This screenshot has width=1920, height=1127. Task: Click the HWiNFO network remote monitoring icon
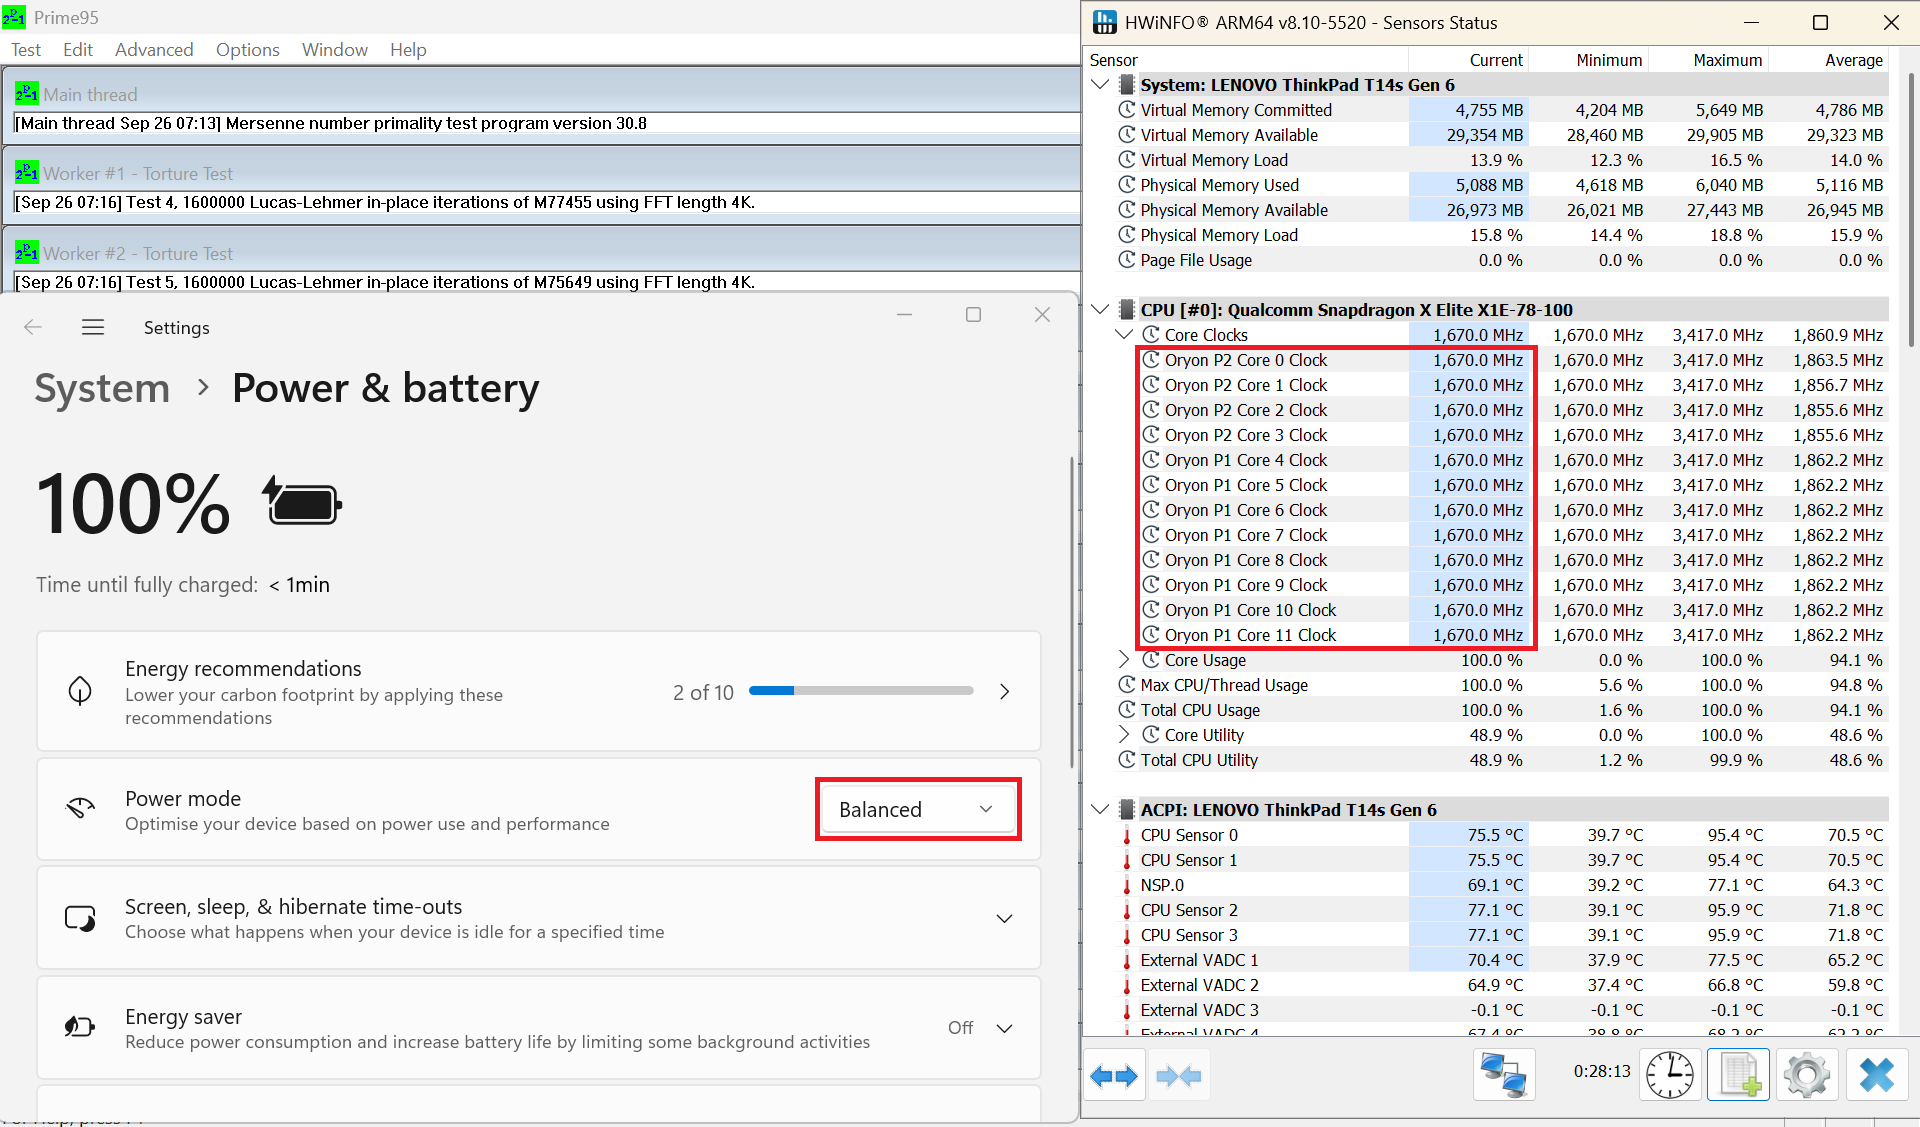coord(1503,1076)
